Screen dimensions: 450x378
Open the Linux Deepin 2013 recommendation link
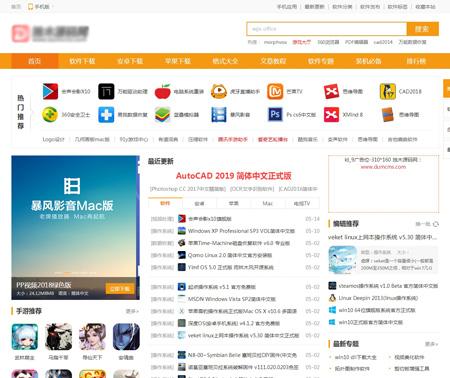[x=378, y=298]
